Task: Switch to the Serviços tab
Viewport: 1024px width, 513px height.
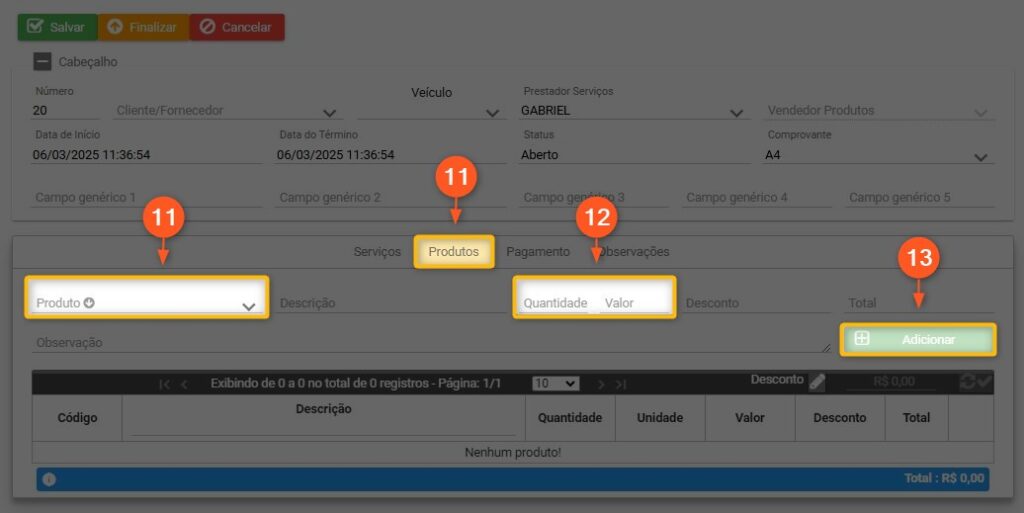Action: point(377,252)
